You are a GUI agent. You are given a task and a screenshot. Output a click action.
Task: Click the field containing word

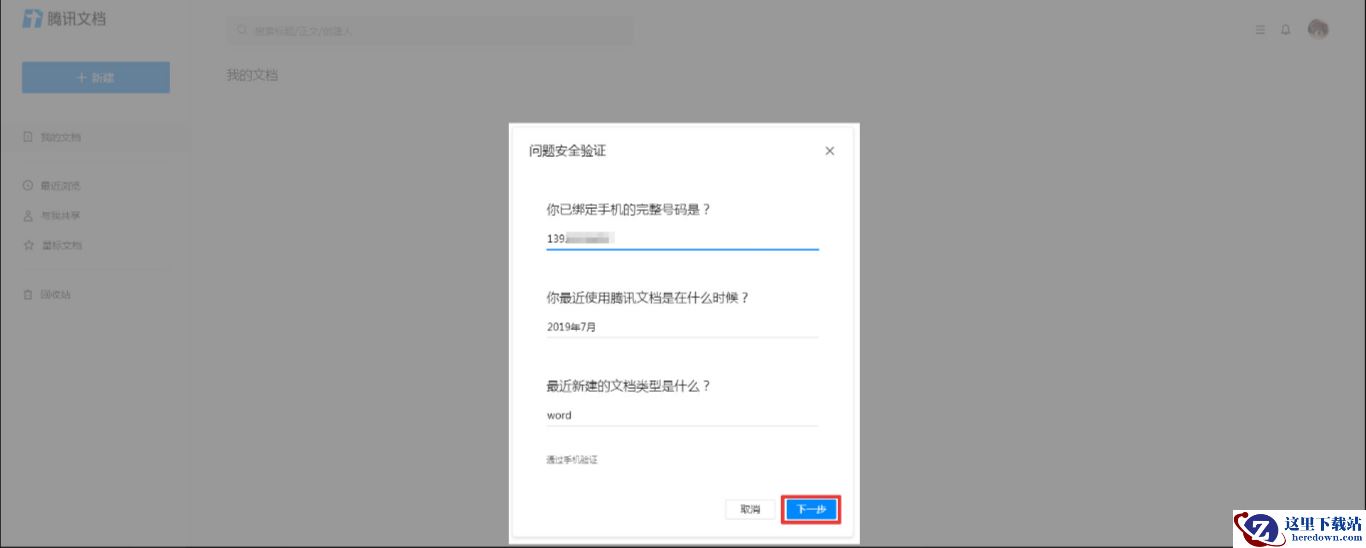tap(682, 415)
